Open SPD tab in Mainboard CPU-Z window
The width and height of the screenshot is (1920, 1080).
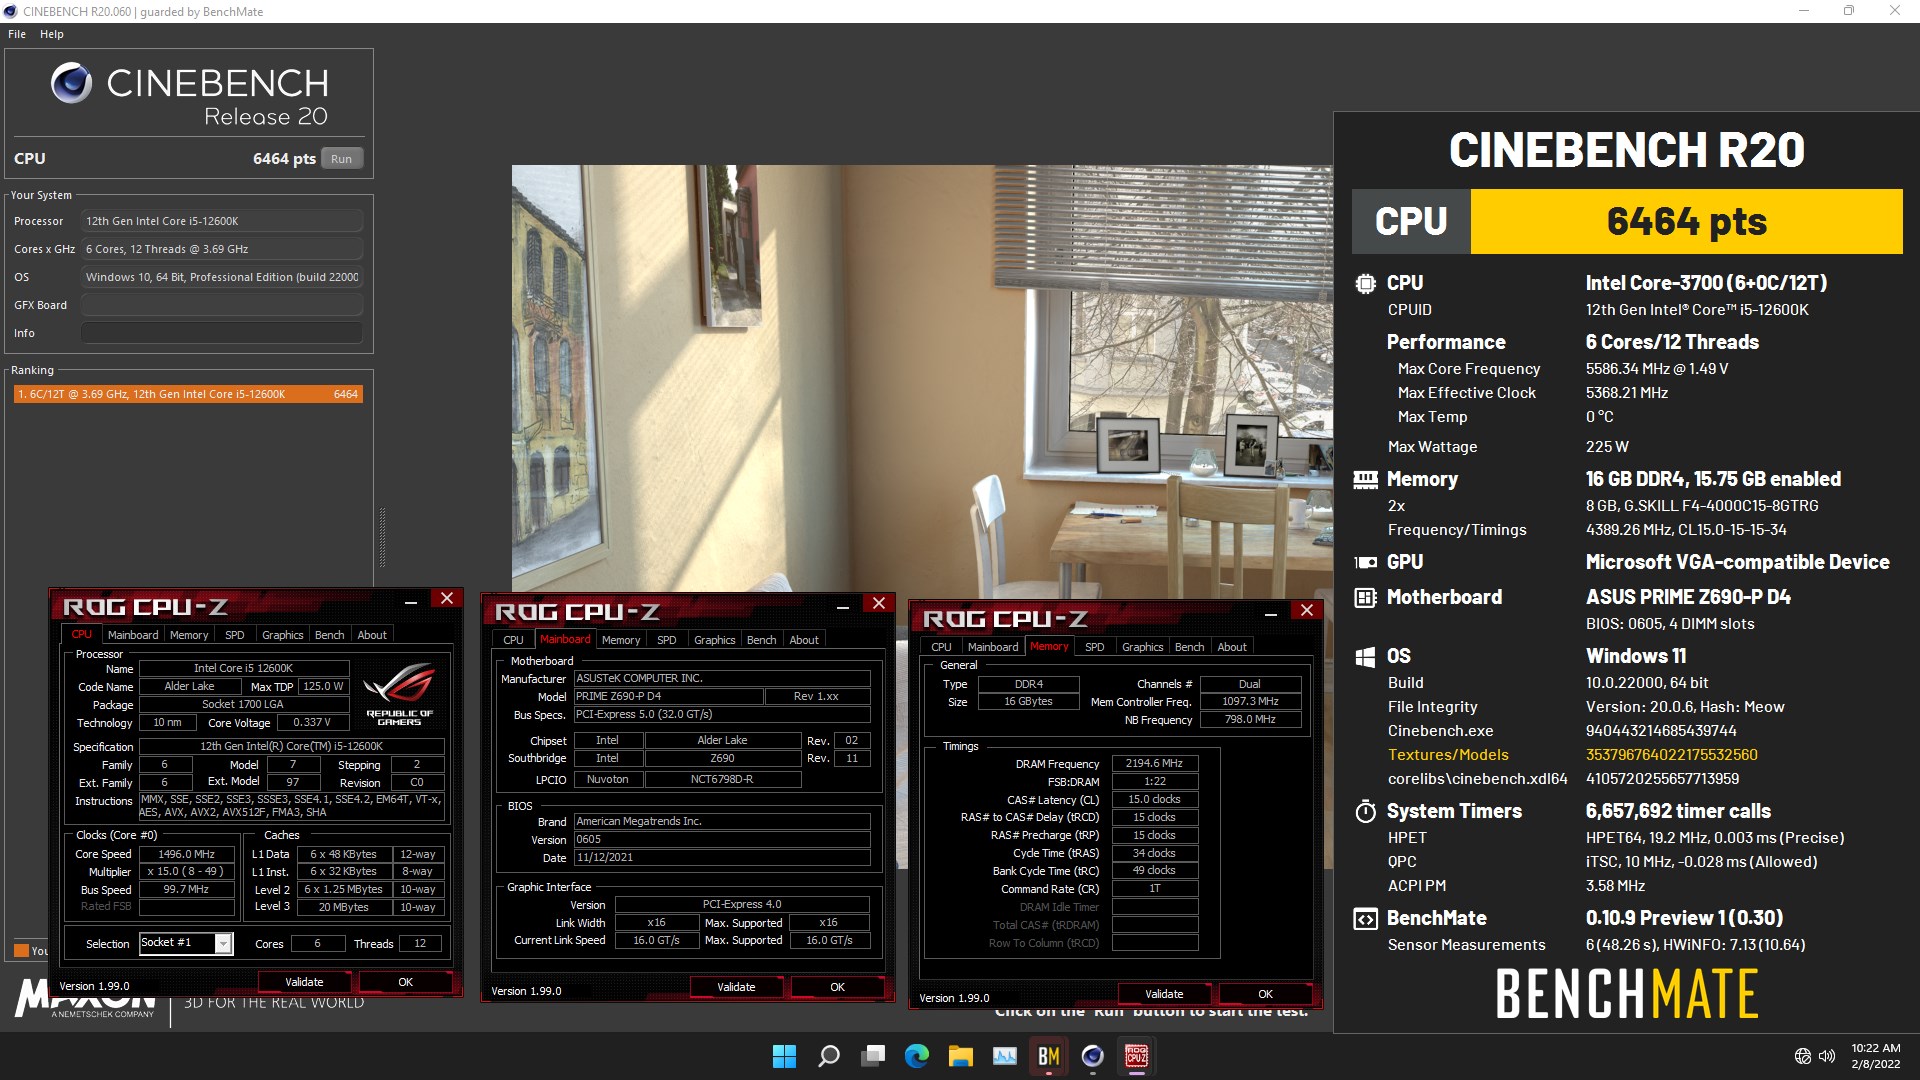(x=667, y=640)
